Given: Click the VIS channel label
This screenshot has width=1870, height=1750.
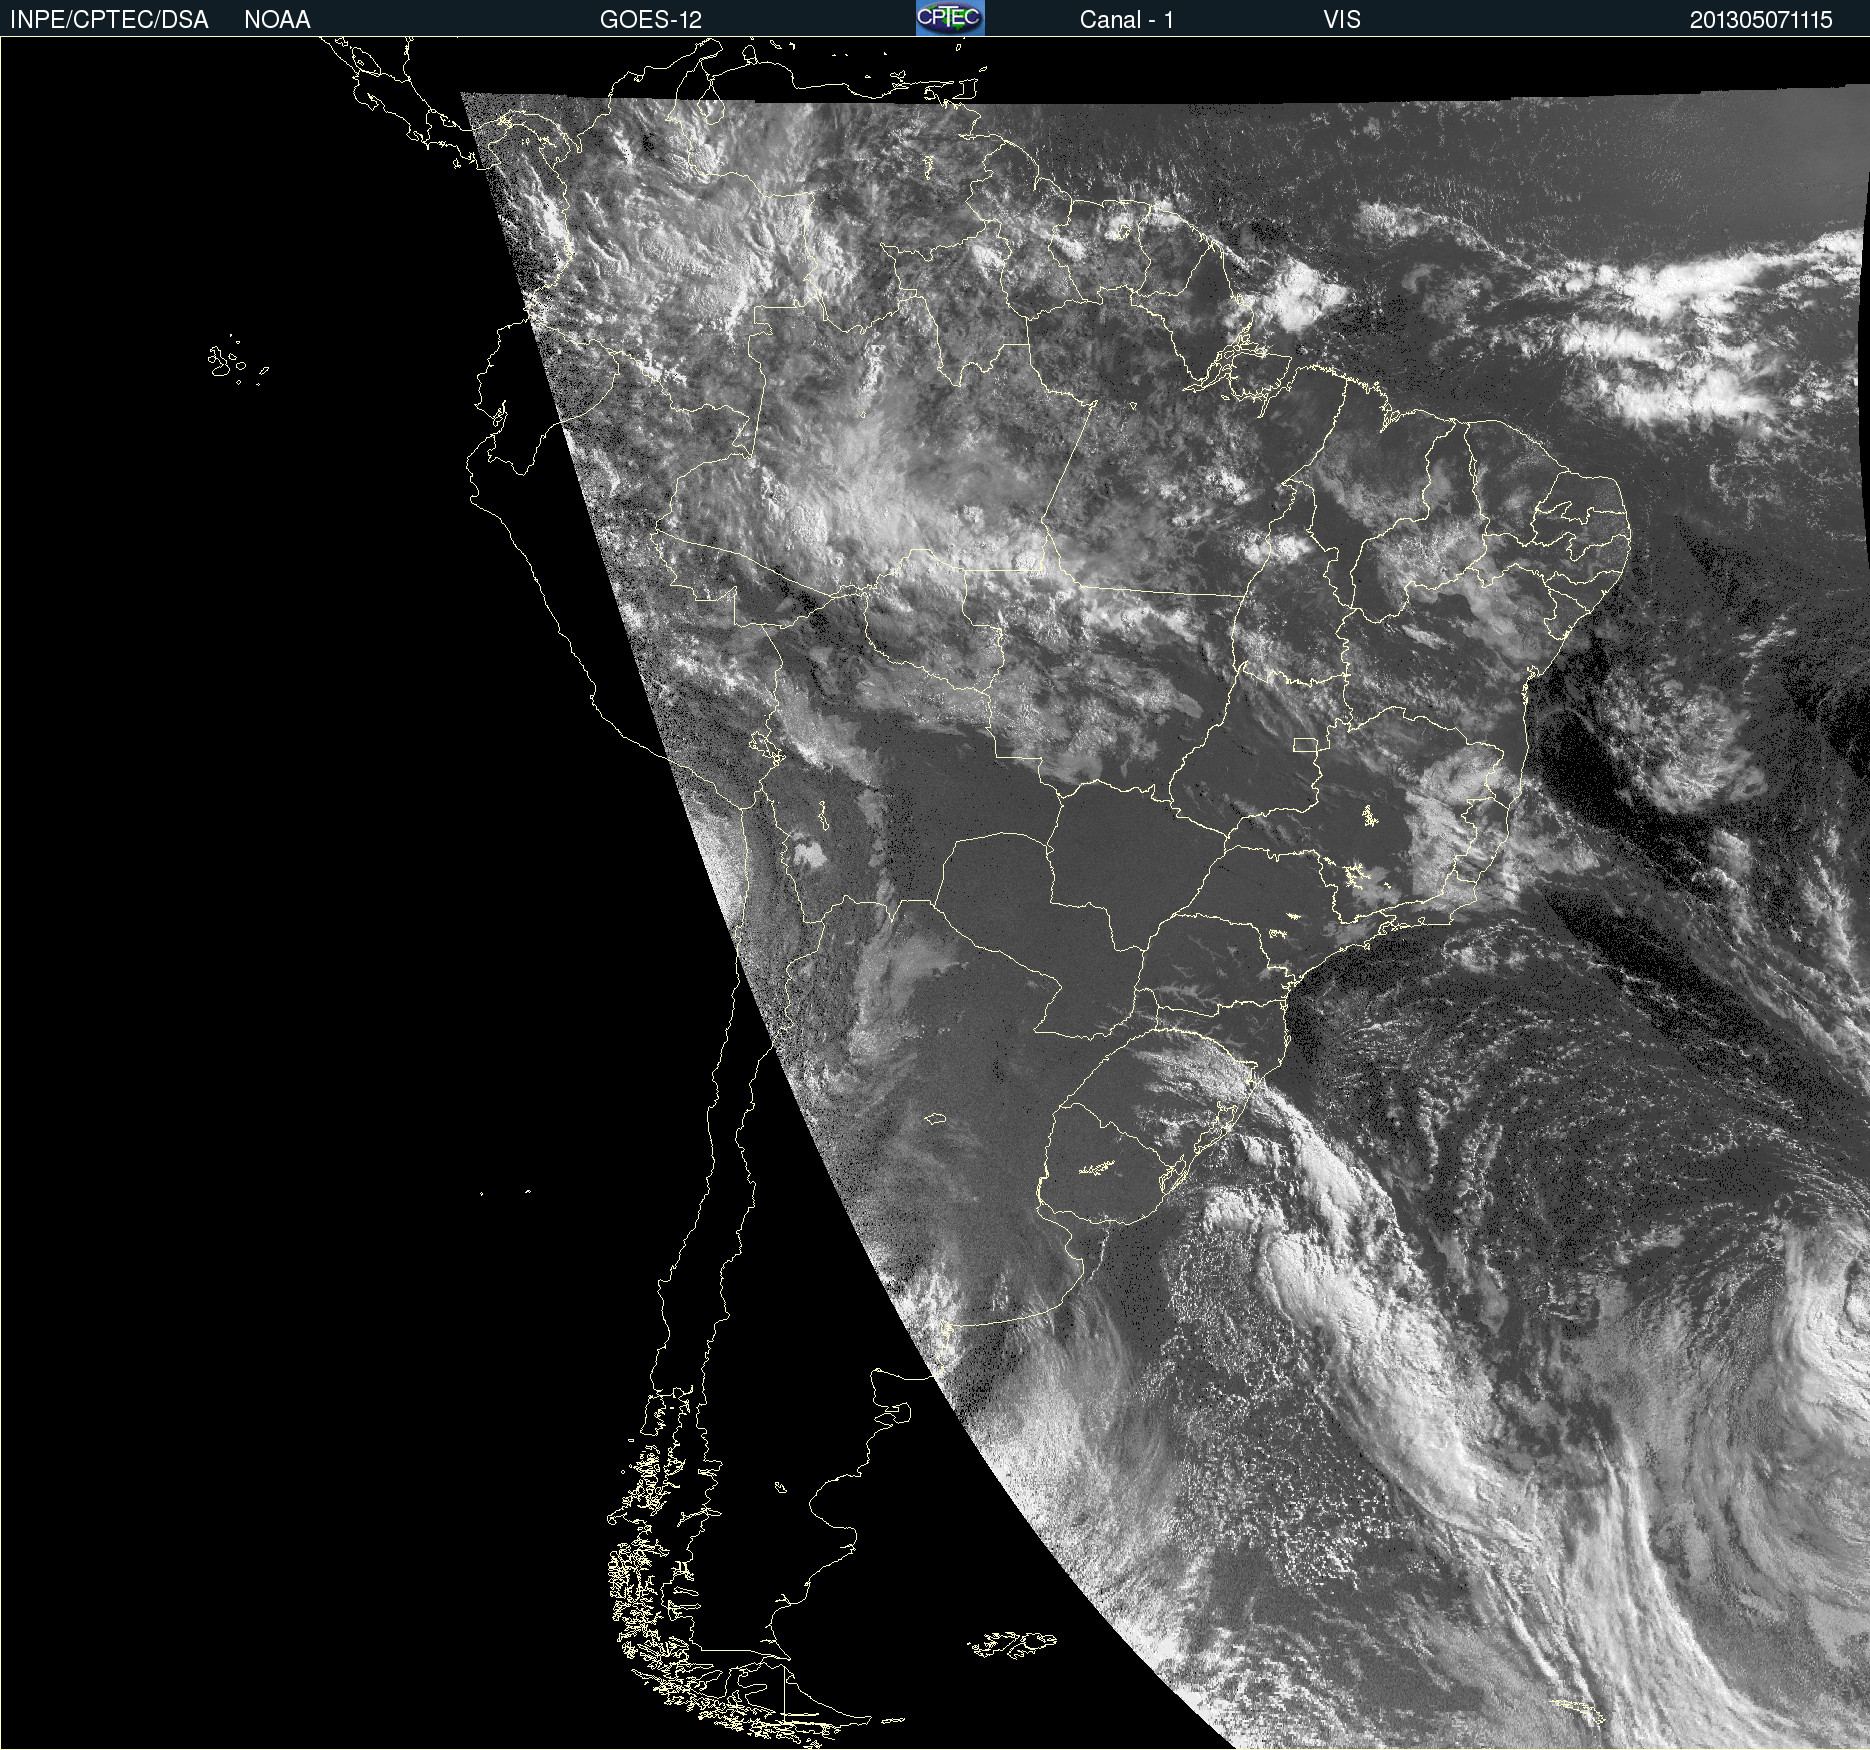Looking at the screenshot, I should (1341, 20).
